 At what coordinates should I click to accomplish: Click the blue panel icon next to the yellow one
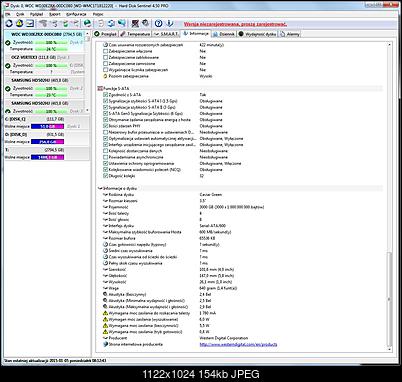(x=30, y=23)
